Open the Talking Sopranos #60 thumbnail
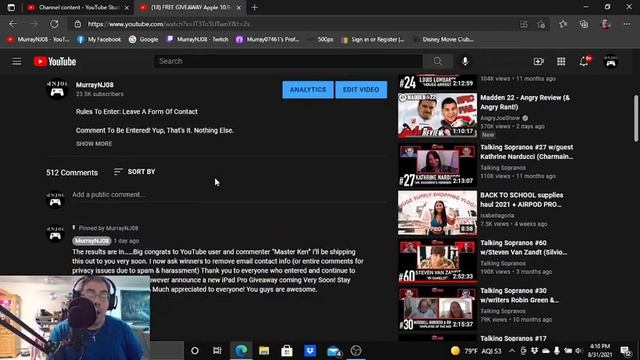 pyautogui.click(x=437, y=260)
